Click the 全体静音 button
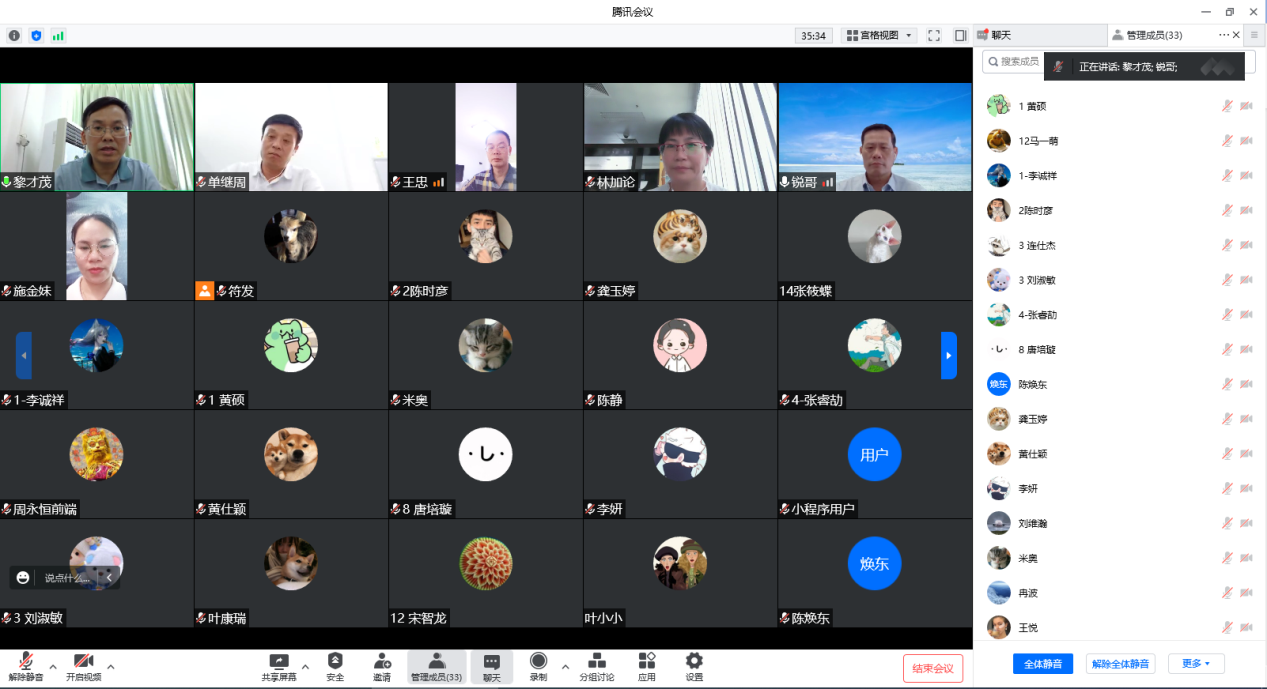The image size is (1267, 689). [1043, 664]
